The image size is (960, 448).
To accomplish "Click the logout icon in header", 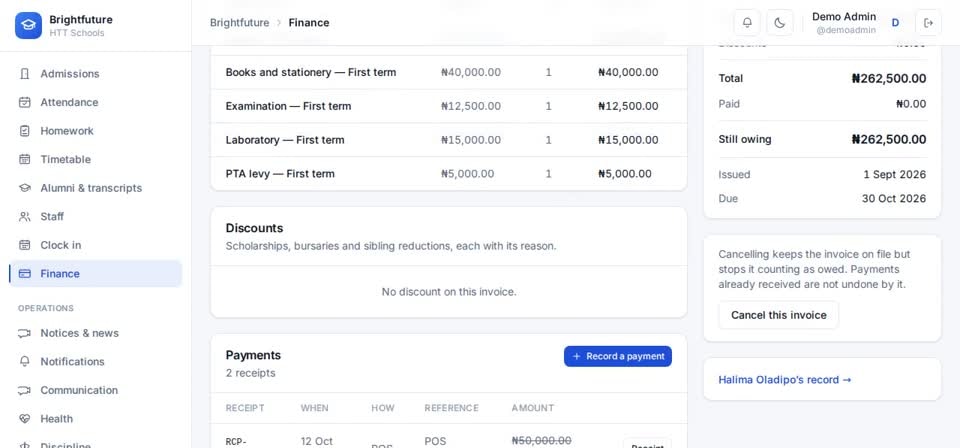I will tap(928, 23).
